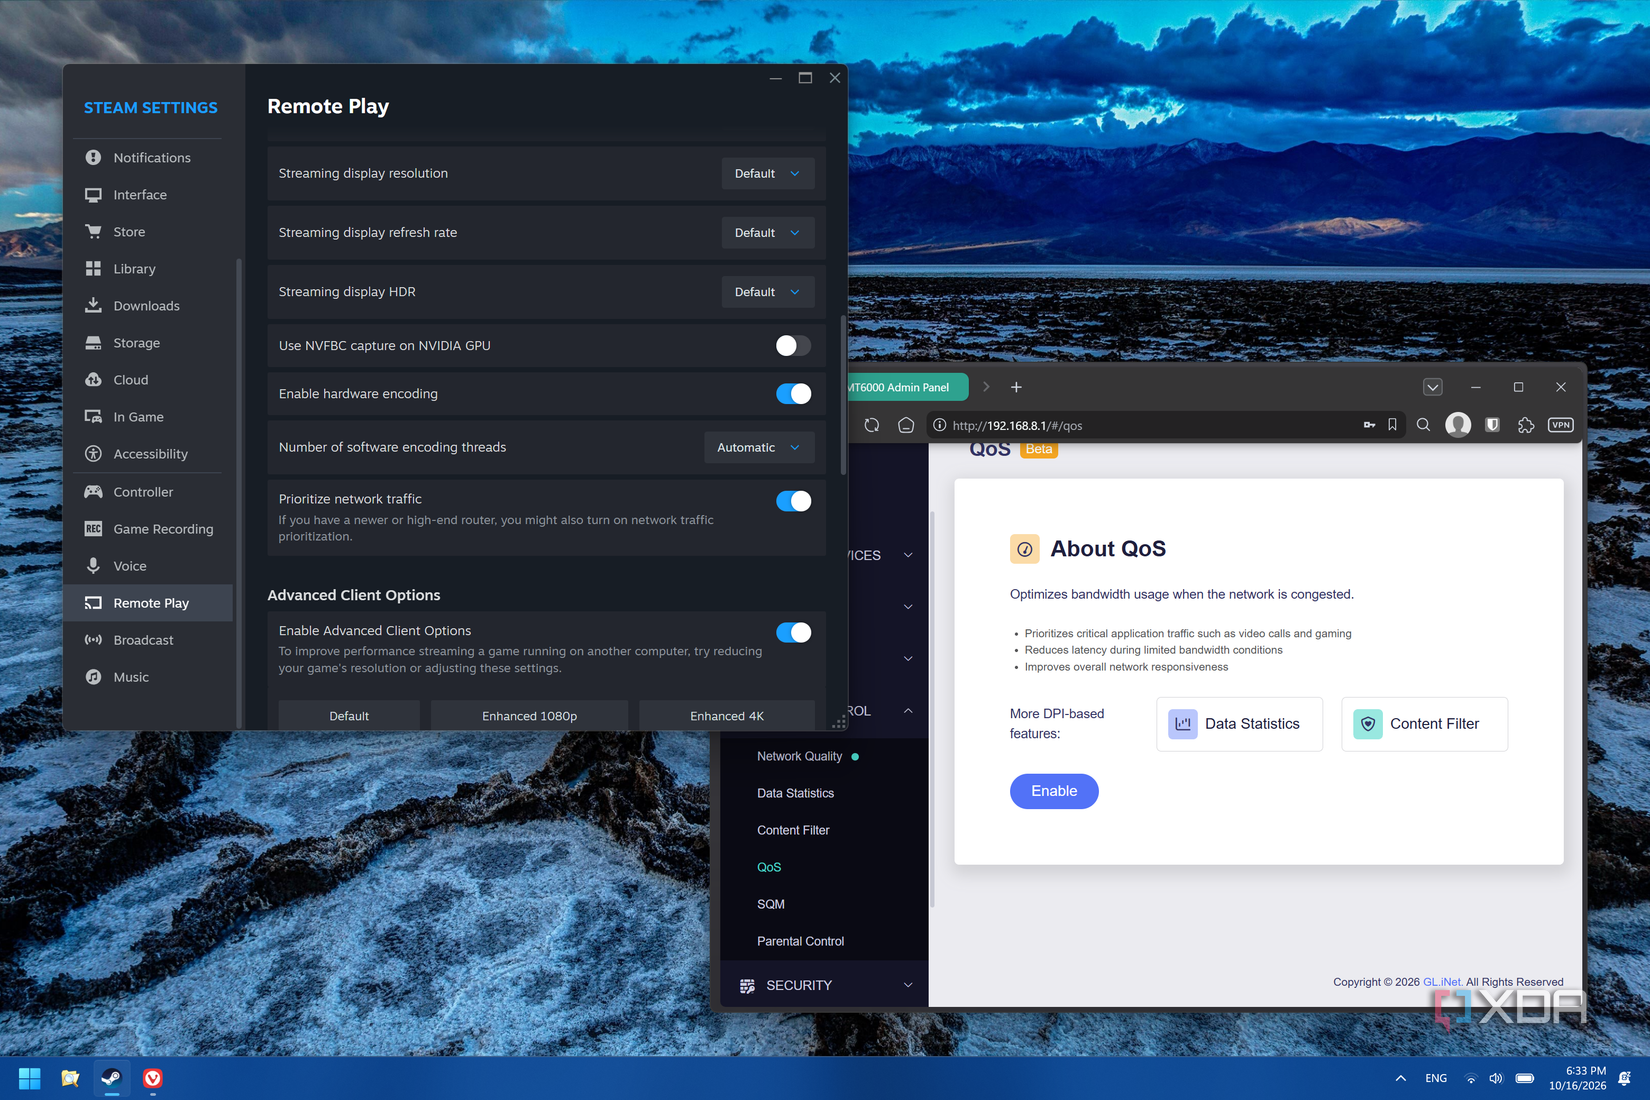The image size is (1650, 1100).
Task: Open the Cloud settings icon
Action: coord(93,380)
